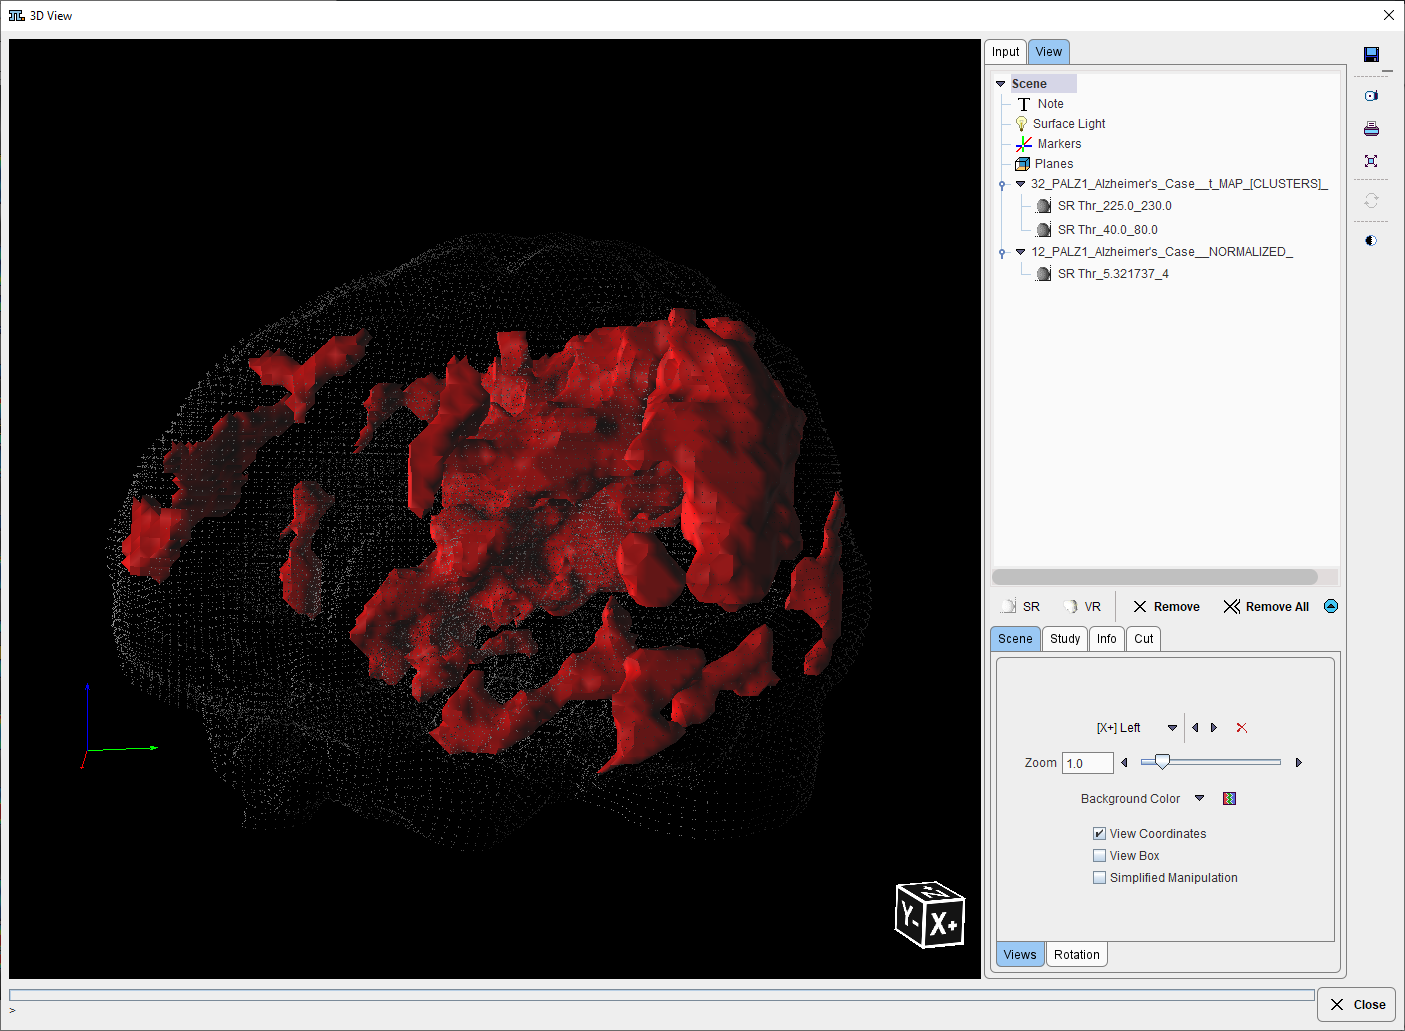Image resolution: width=1405 pixels, height=1031 pixels.
Task: Collapse the 12_PALZ1 NORMALIZED tree node
Action: [1020, 252]
